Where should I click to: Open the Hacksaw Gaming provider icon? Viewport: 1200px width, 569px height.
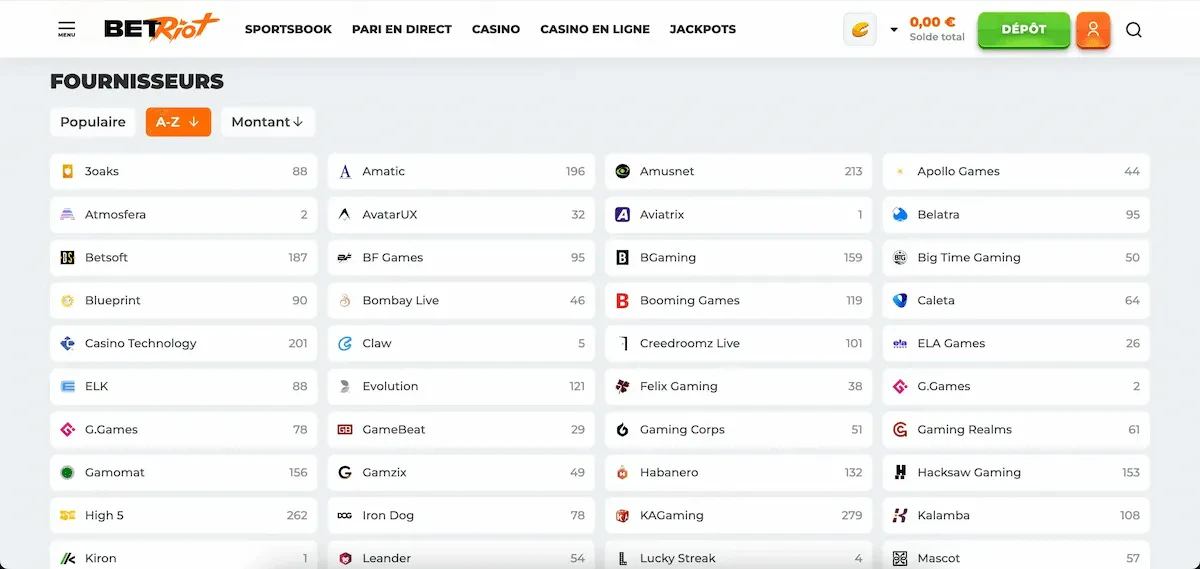(900, 472)
